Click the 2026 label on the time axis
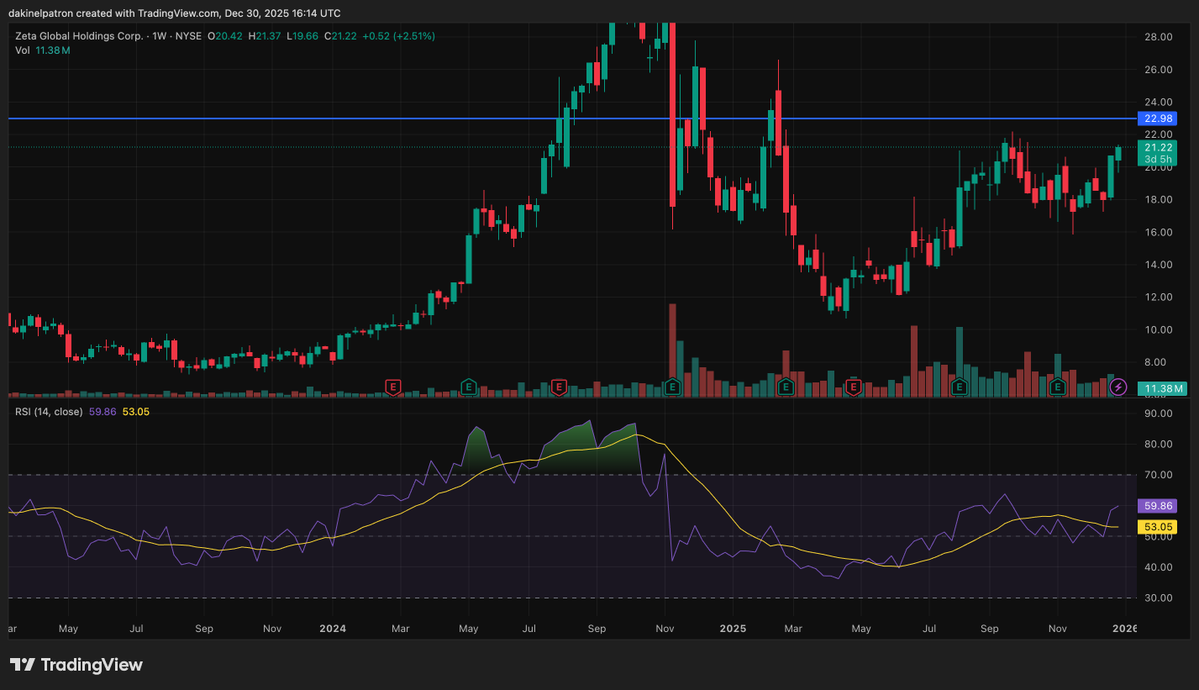Image resolution: width=1199 pixels, height=690 pixels. 1124,629
